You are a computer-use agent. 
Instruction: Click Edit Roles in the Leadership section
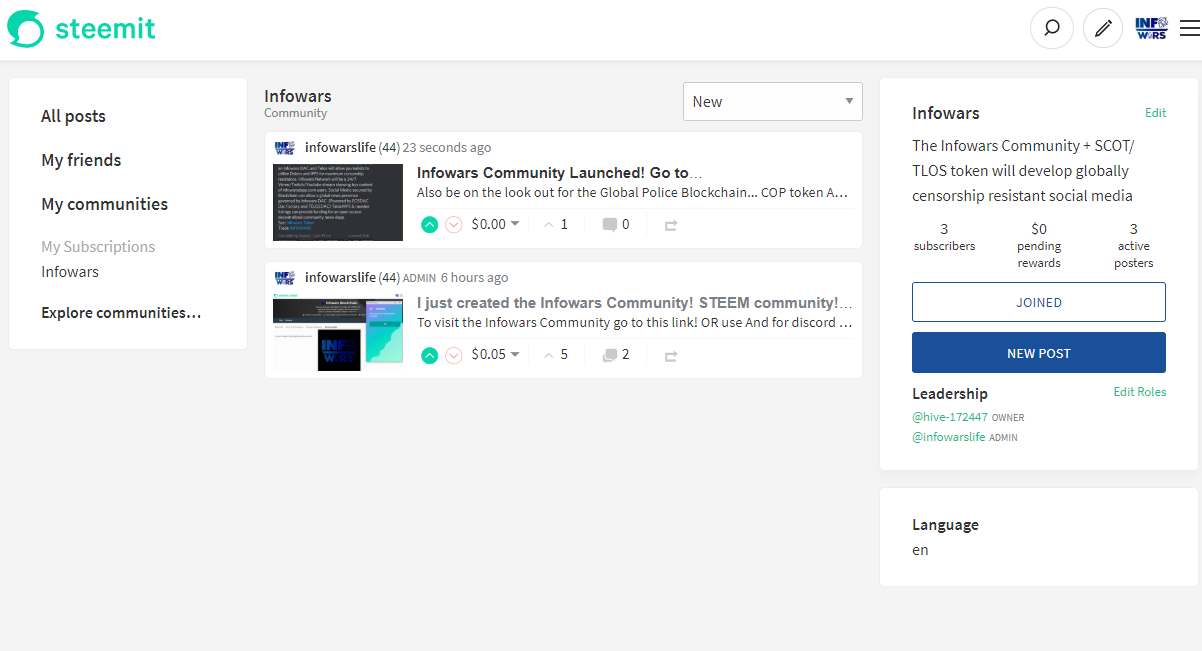click(x=1139, y=392)
